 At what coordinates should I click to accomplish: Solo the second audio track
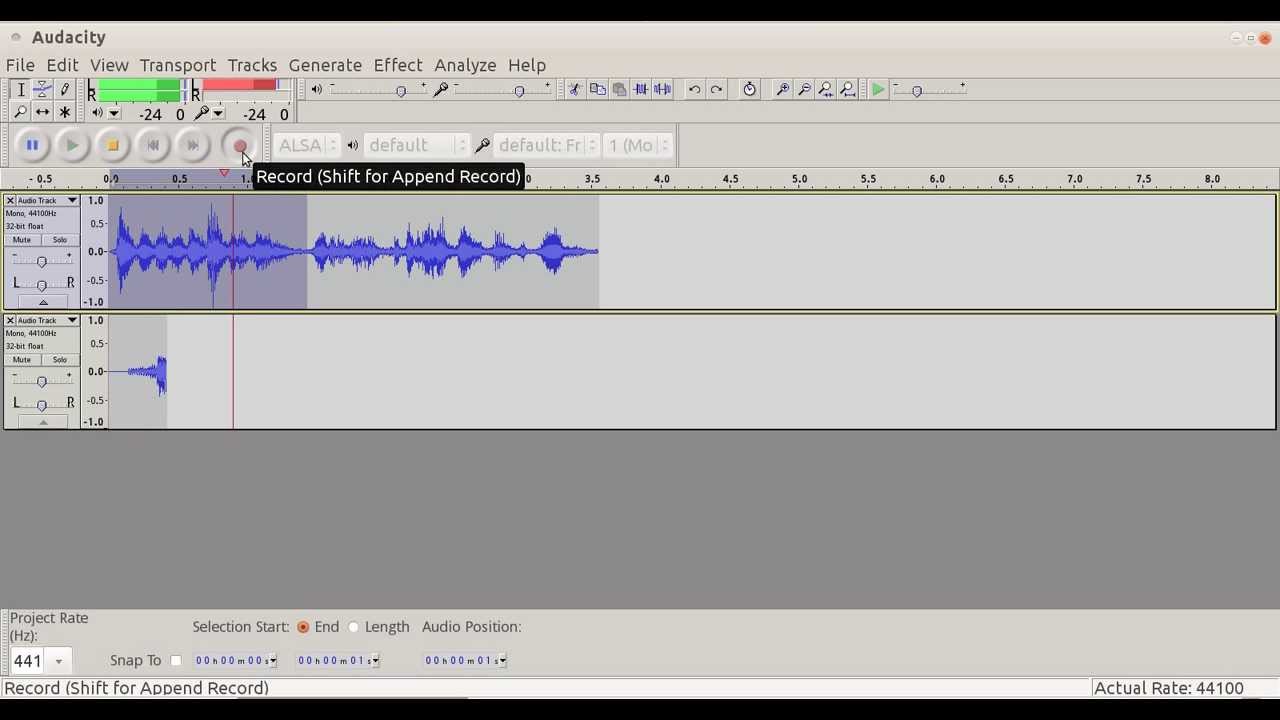(x=60, y=360)
